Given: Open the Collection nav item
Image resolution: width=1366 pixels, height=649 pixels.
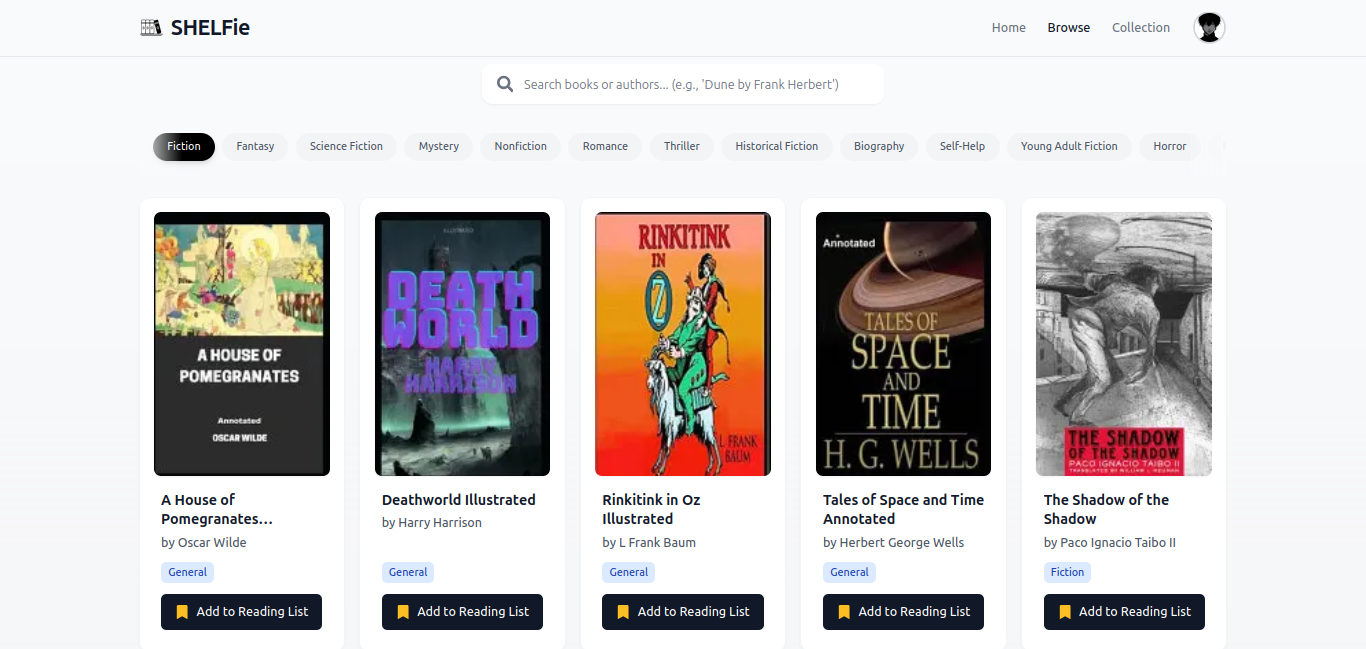Looking at the screenshot, I should pyautogui.click(x=1140, y=28).
